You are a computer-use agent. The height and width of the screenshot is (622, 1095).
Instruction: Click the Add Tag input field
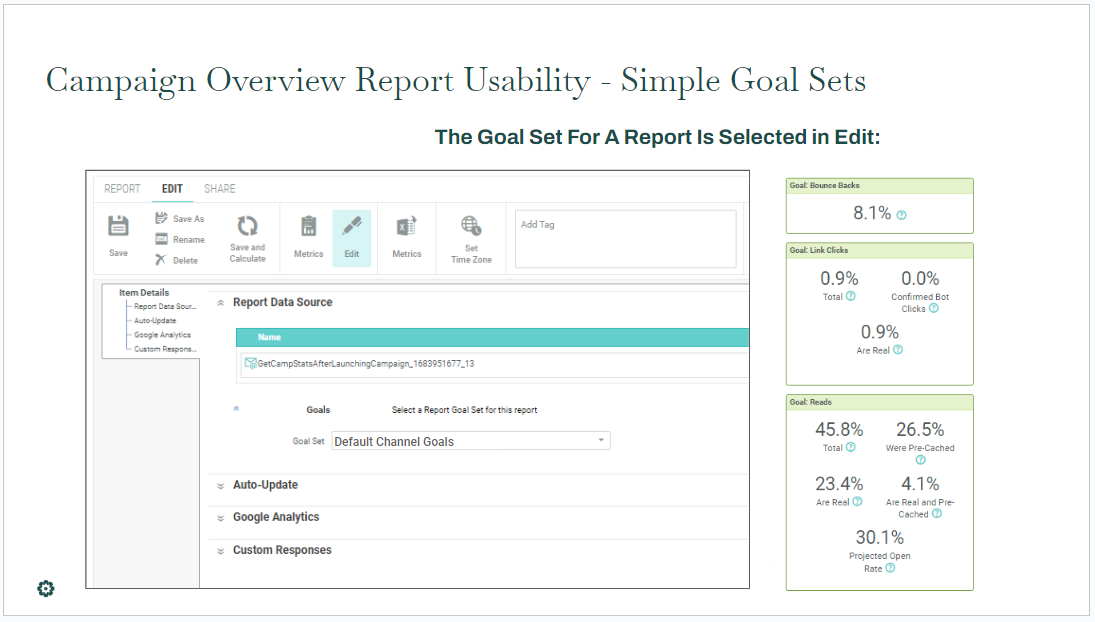pyautogui.click(x=625, y=239)
